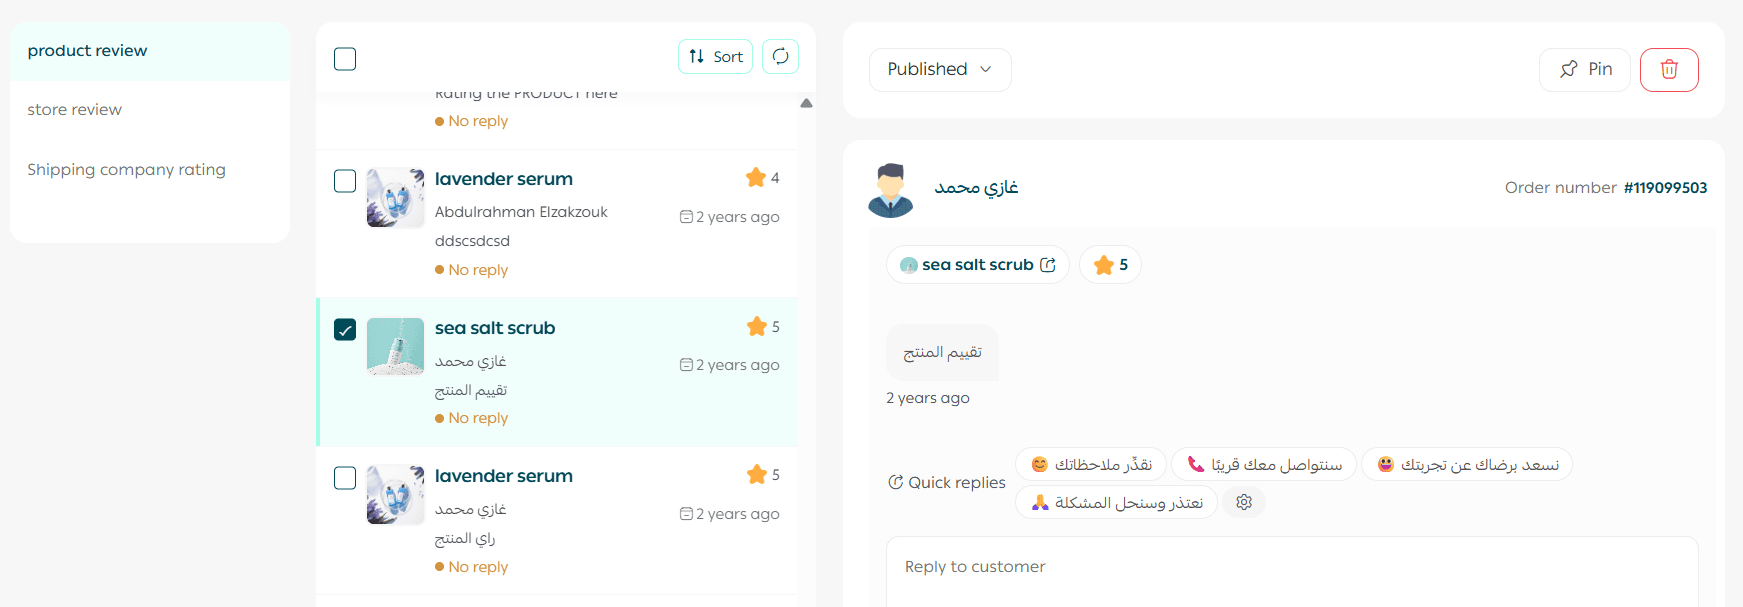Open sea salt scrub external link icon

click(1048, 265)
